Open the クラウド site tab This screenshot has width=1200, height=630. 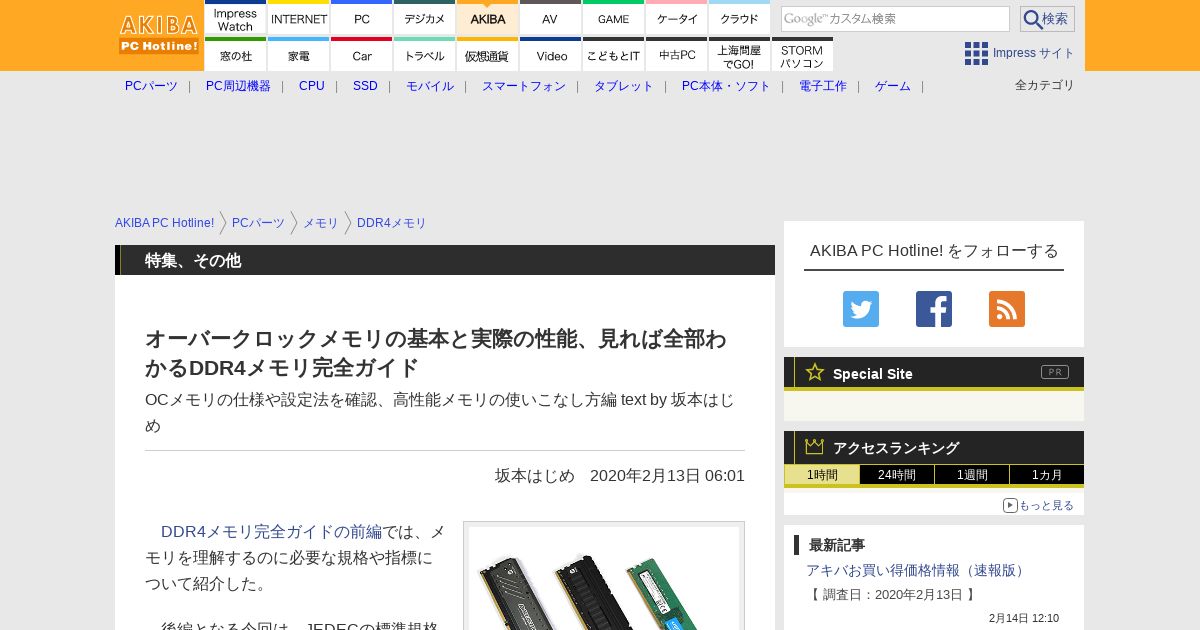pyautogui.click(x=740, y=17)
